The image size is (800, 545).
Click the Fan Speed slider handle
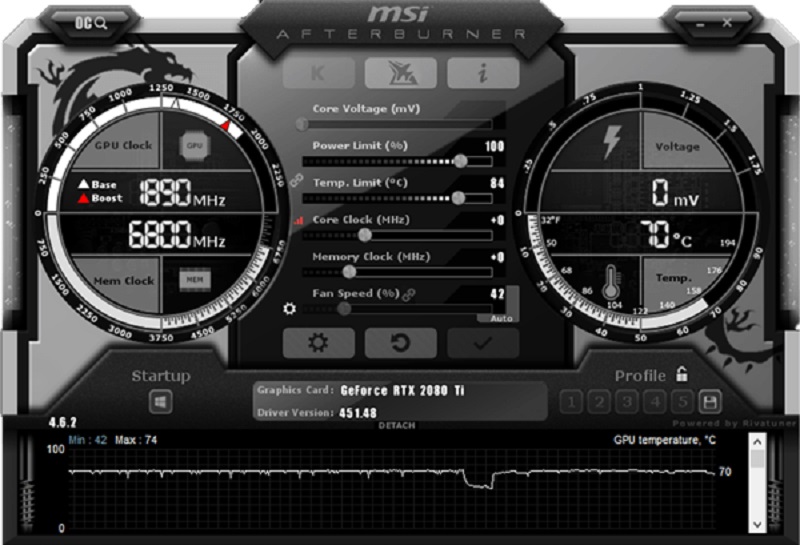coord(344,308)
